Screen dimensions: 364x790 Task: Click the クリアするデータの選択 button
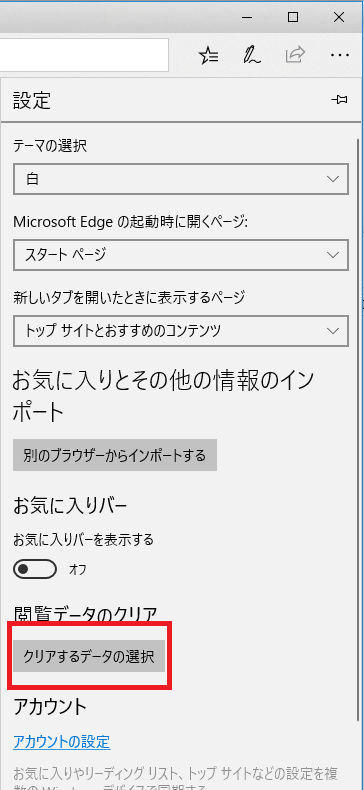[x=89, y=656]
